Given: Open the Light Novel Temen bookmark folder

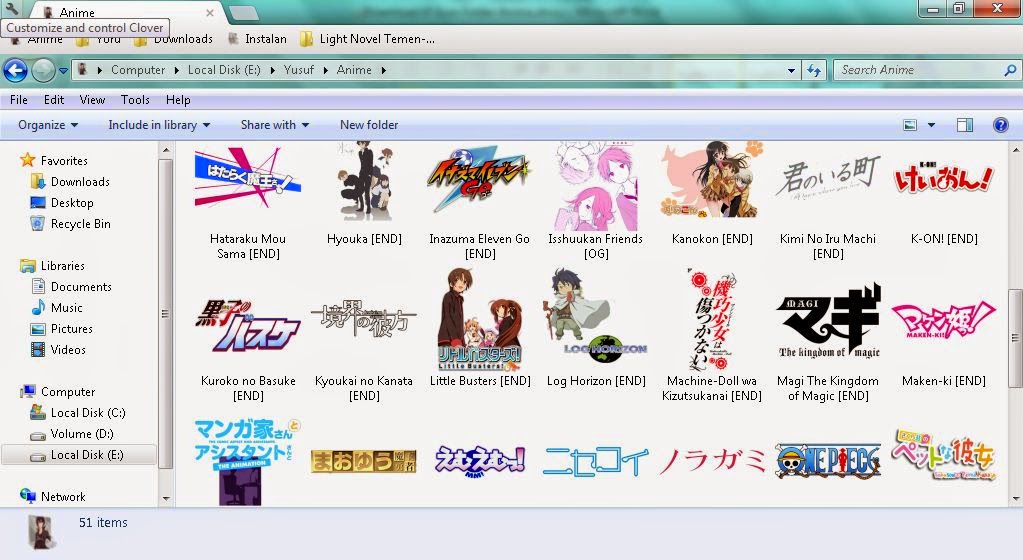Looking at the screenshot, I should tap(368, 39).
